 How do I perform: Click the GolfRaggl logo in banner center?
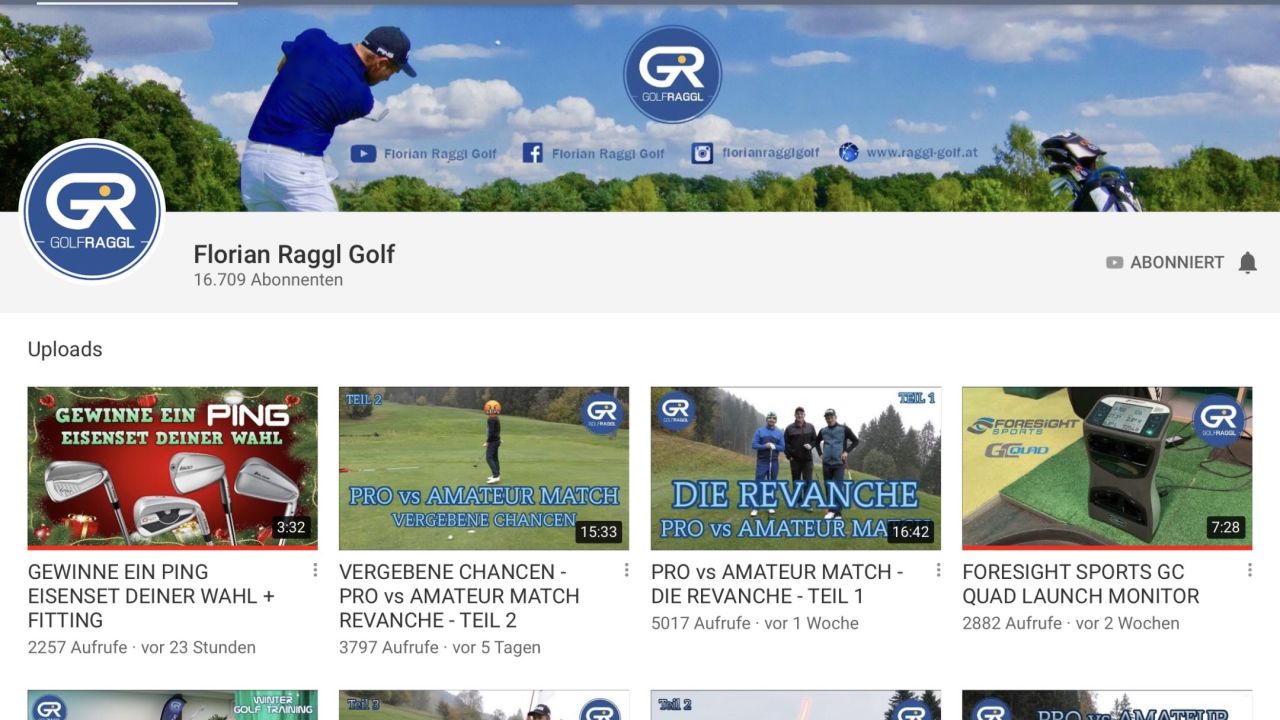click(x=672, y=74)
